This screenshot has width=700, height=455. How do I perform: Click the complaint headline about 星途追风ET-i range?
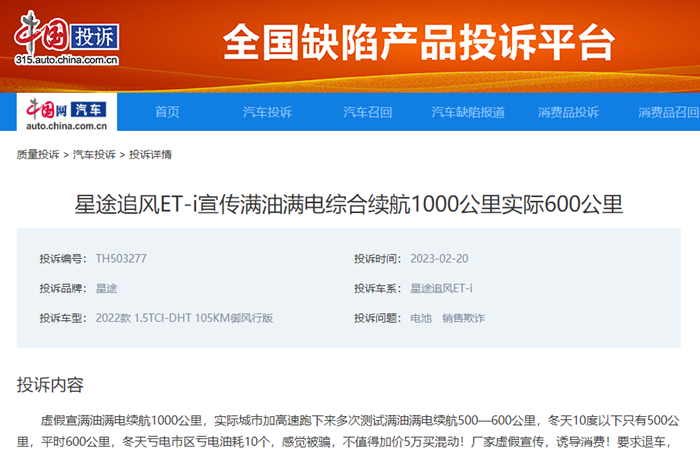(x=349, y=205)
